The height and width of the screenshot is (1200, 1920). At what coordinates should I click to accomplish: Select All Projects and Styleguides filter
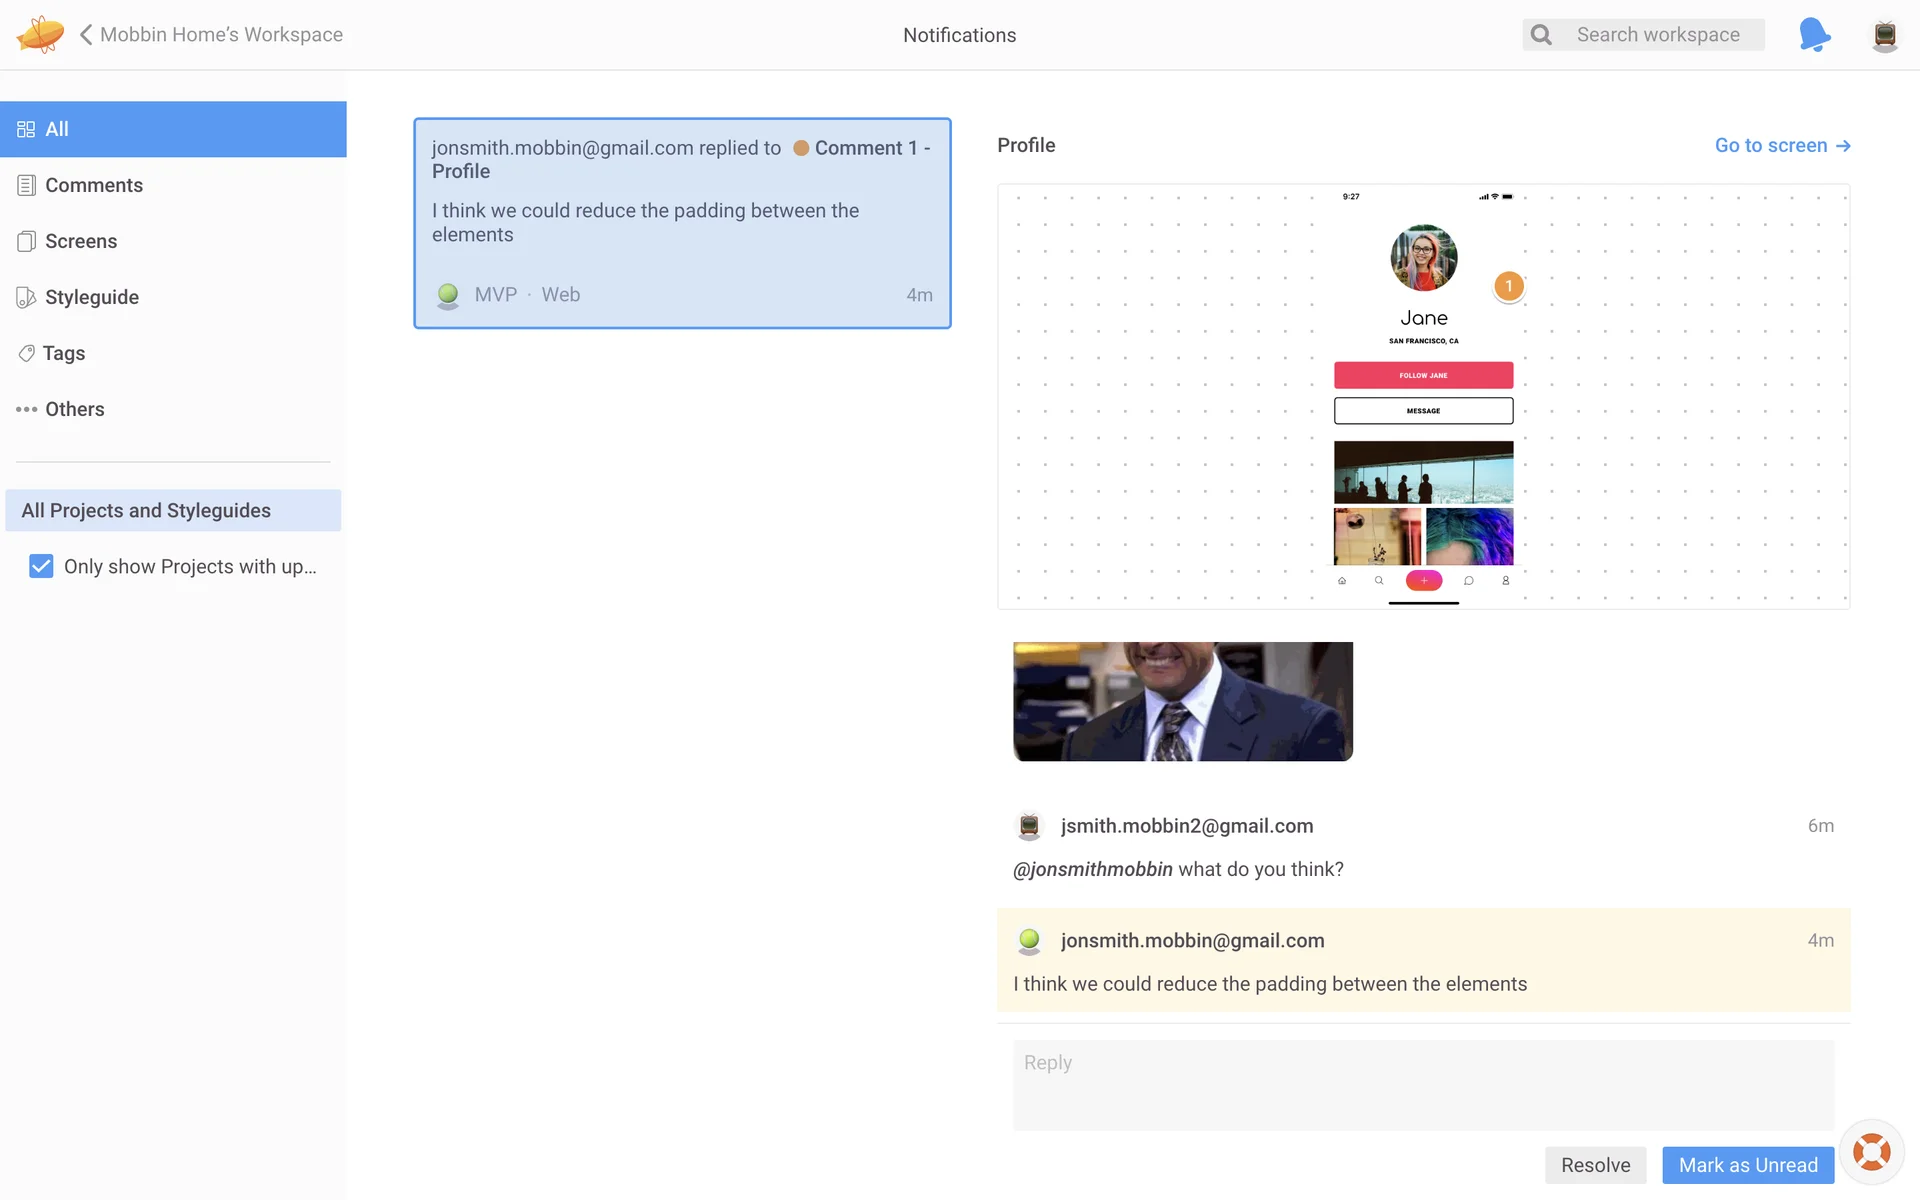click(173, 510)
